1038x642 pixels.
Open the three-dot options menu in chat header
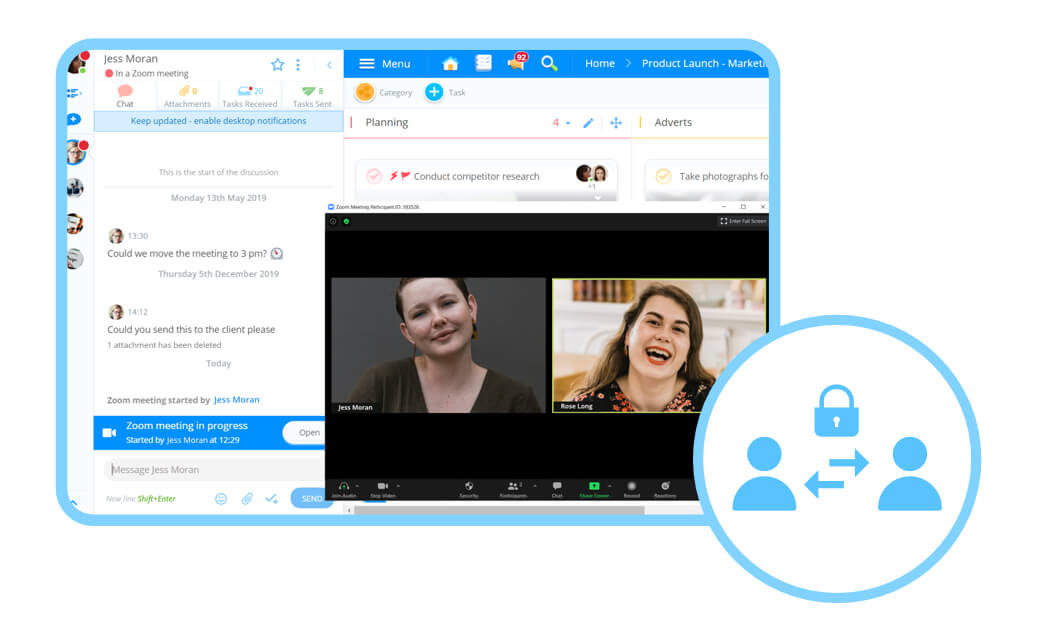[x=298, y=64]
